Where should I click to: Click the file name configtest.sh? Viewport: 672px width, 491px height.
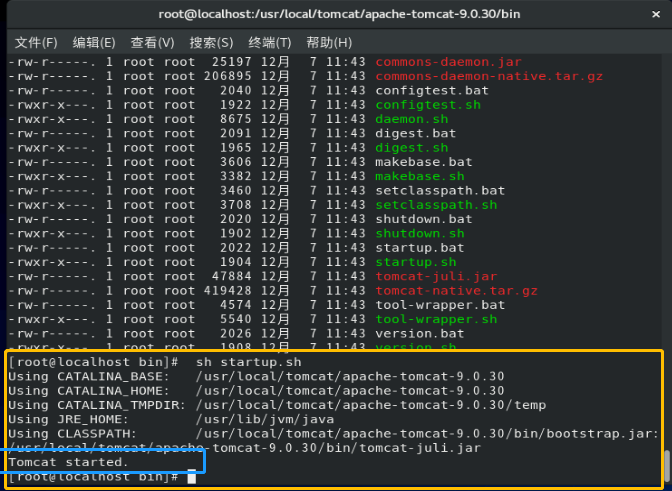point(428,105)
